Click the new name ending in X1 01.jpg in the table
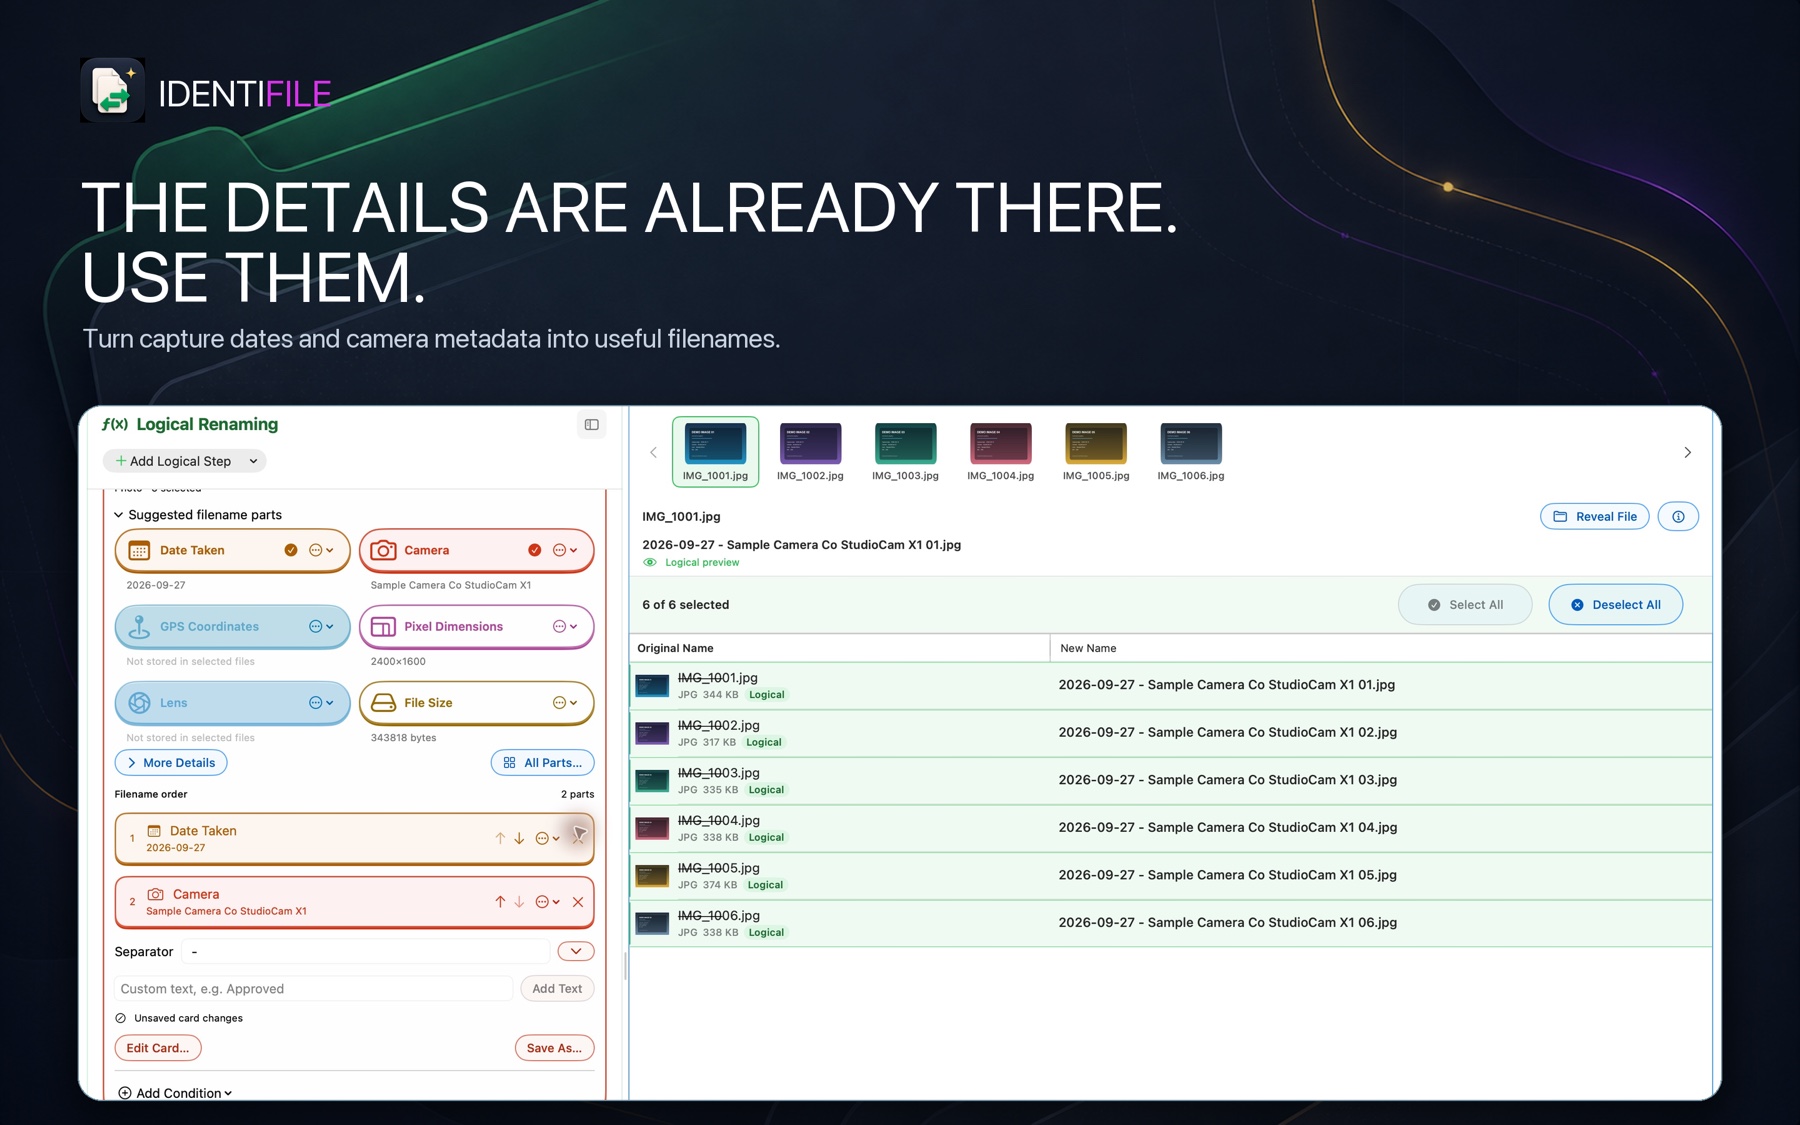 tap(1227, 685)
